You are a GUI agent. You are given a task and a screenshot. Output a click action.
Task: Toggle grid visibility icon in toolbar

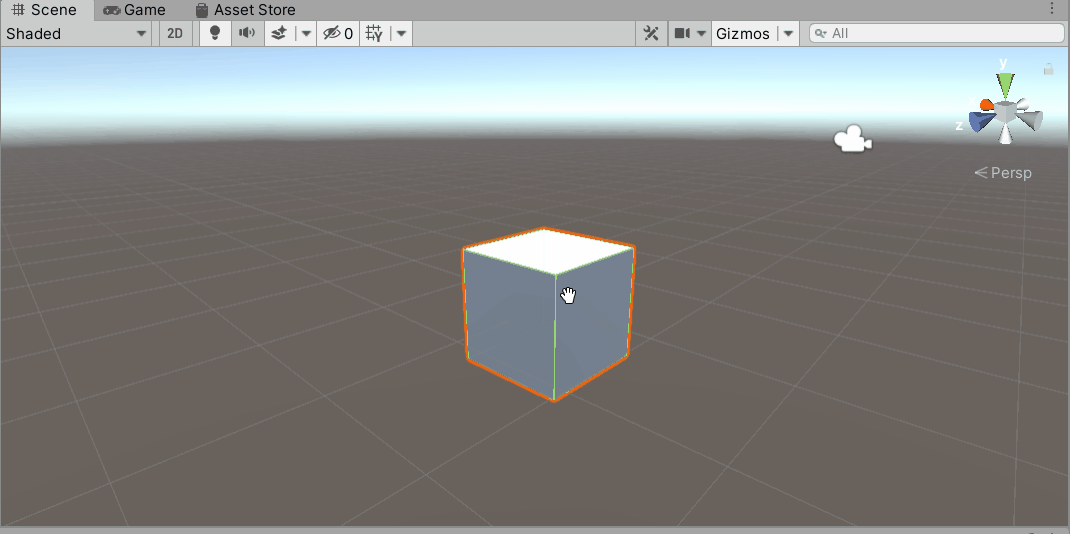[374, 33]
